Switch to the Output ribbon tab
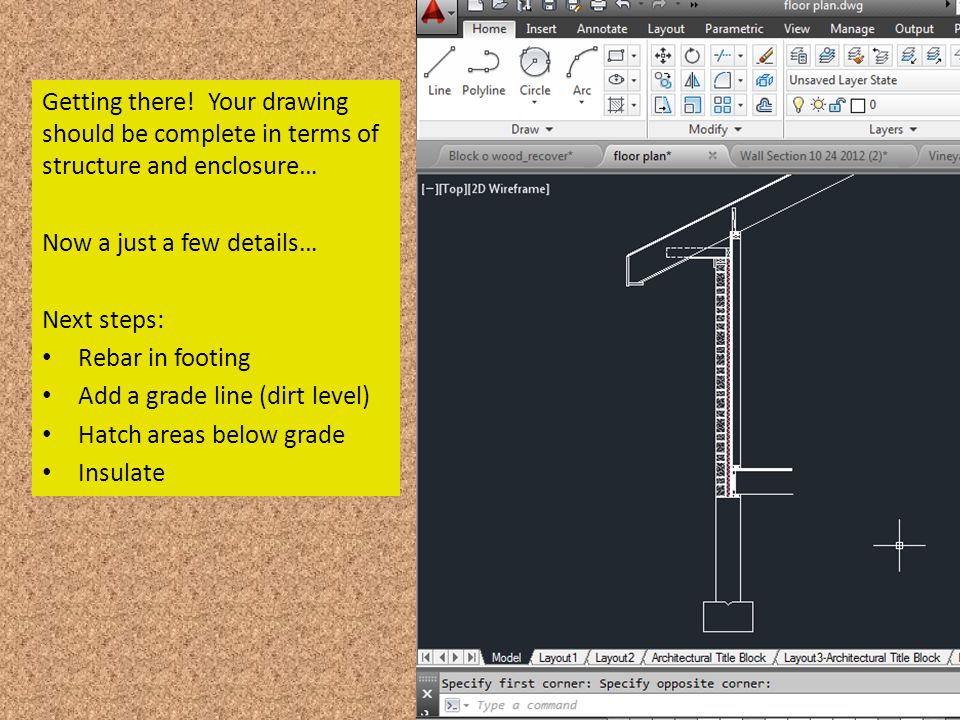960x720 pixels. pos(914,29)
